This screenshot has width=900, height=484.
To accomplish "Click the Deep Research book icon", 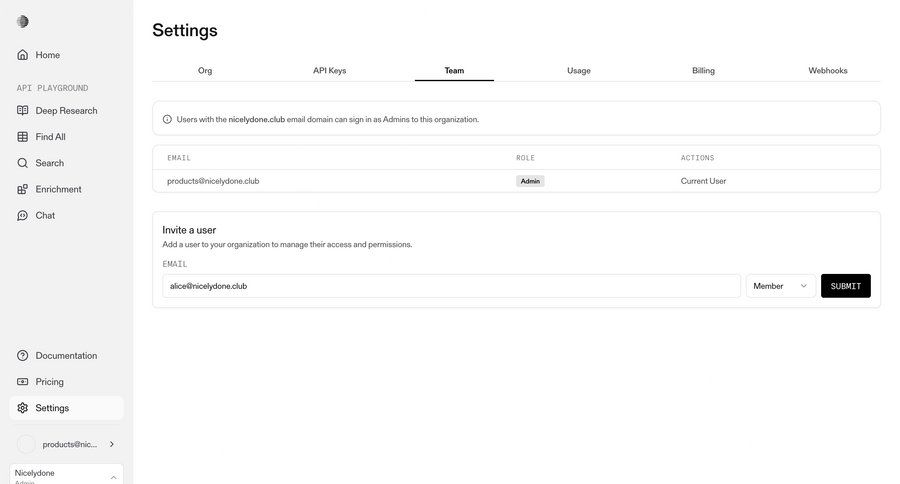I will click(x=23, y=111).
